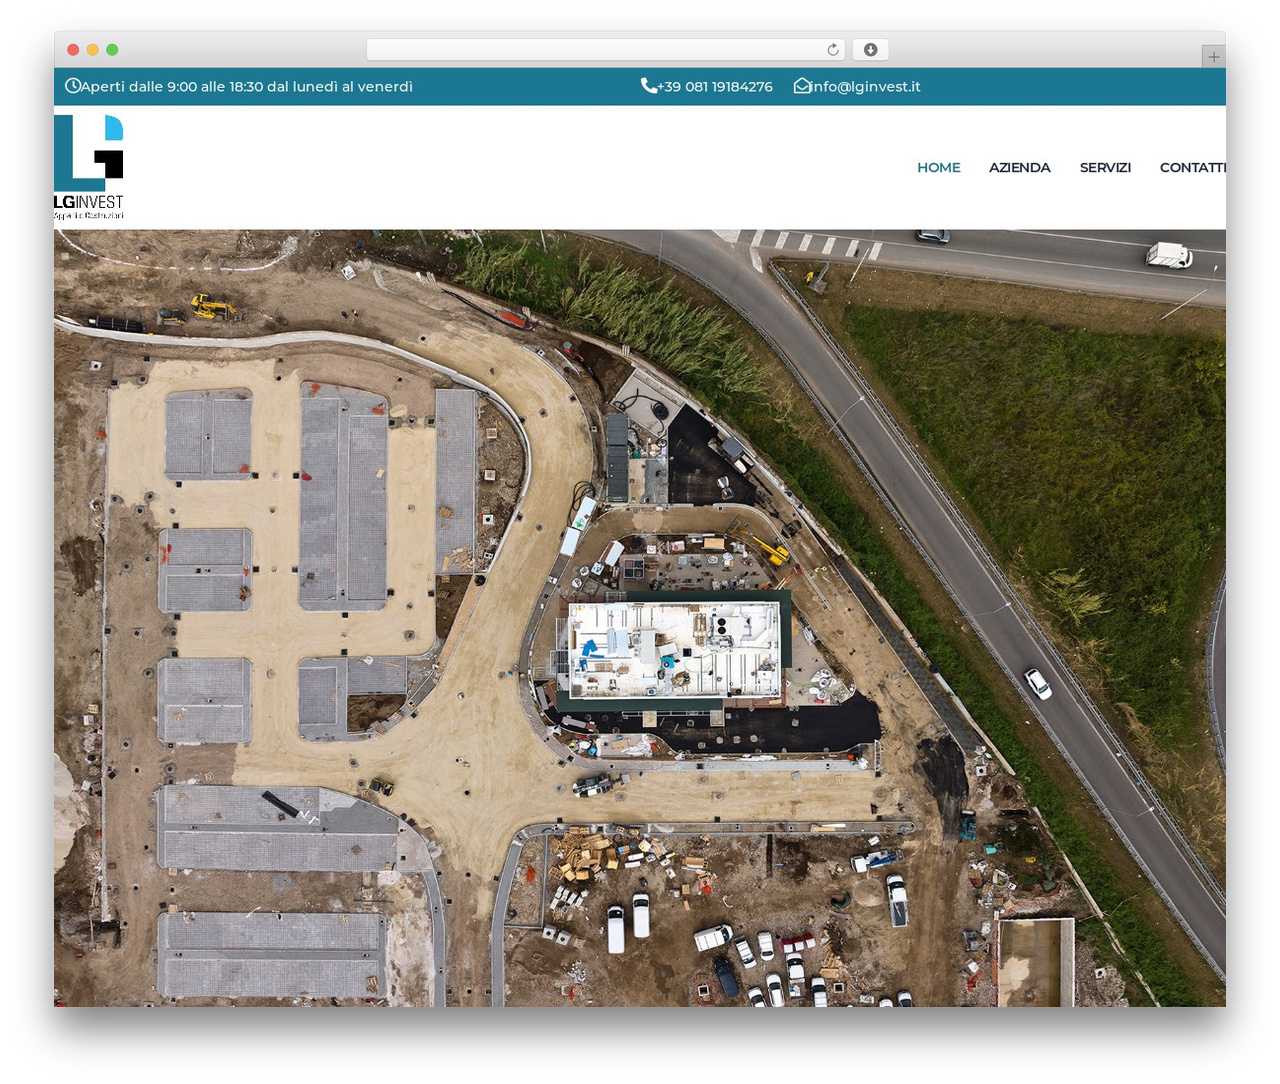Click the LG Invest logo
The height and width of the screenshot is (1084, 1280).
pyautogui.click(x=89, y=167)
